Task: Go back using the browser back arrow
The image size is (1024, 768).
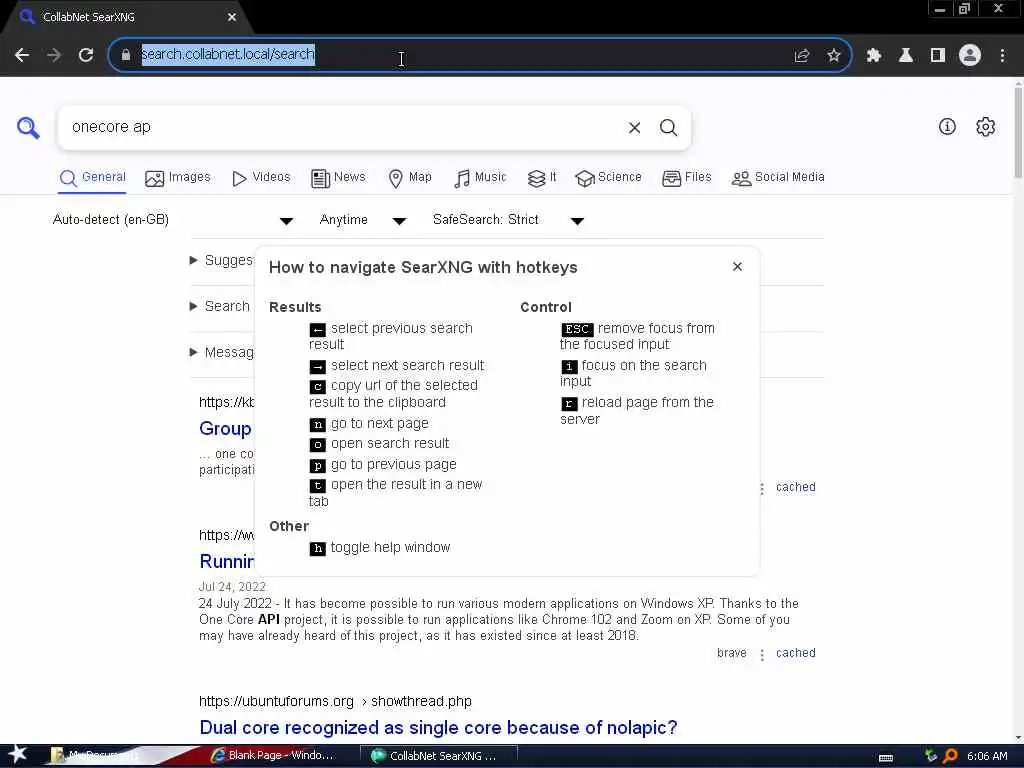Action: click(22, 55)
